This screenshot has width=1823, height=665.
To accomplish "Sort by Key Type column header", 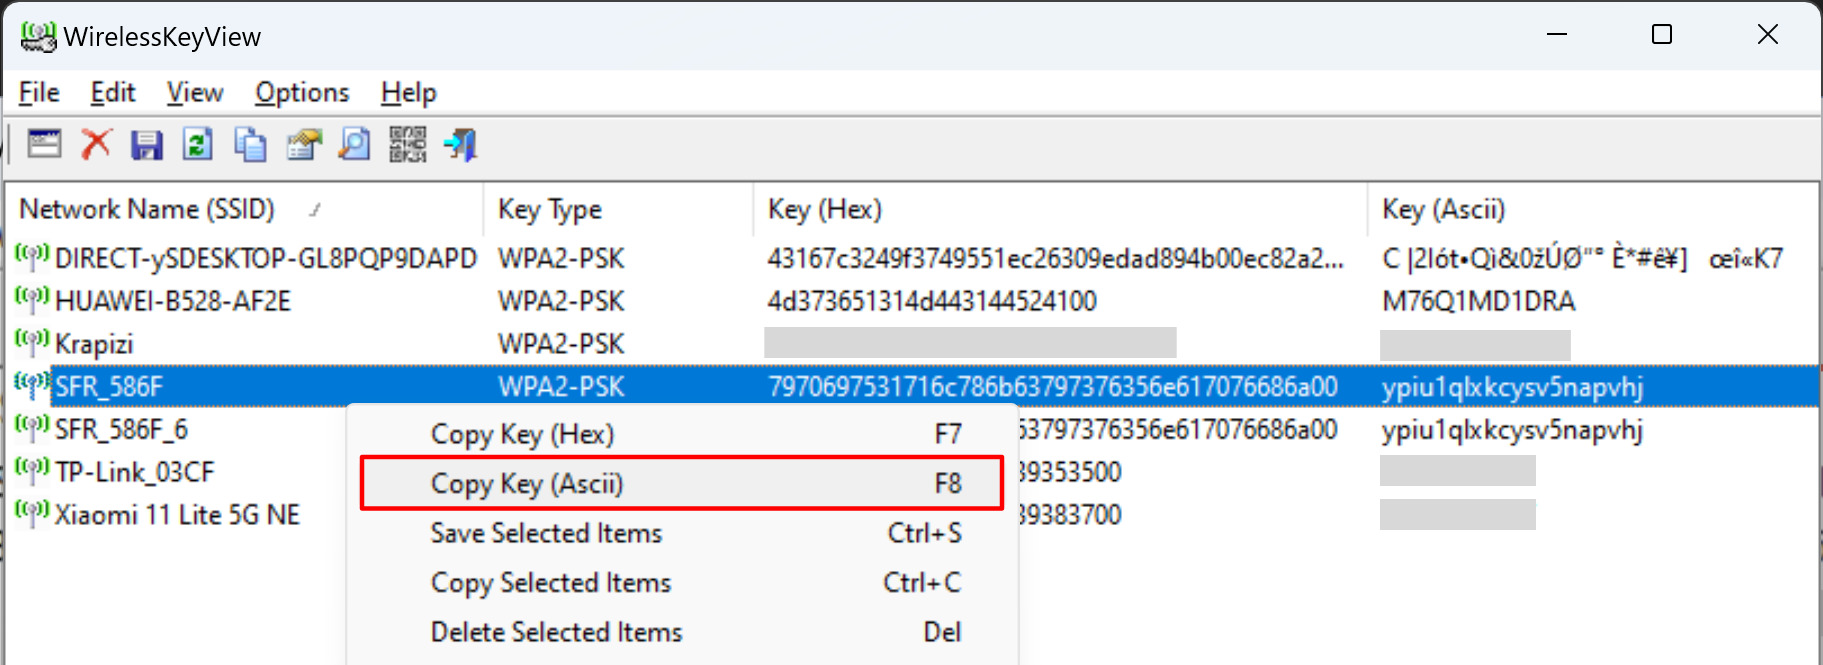I will pyautogui.click(x=619, y=209).
